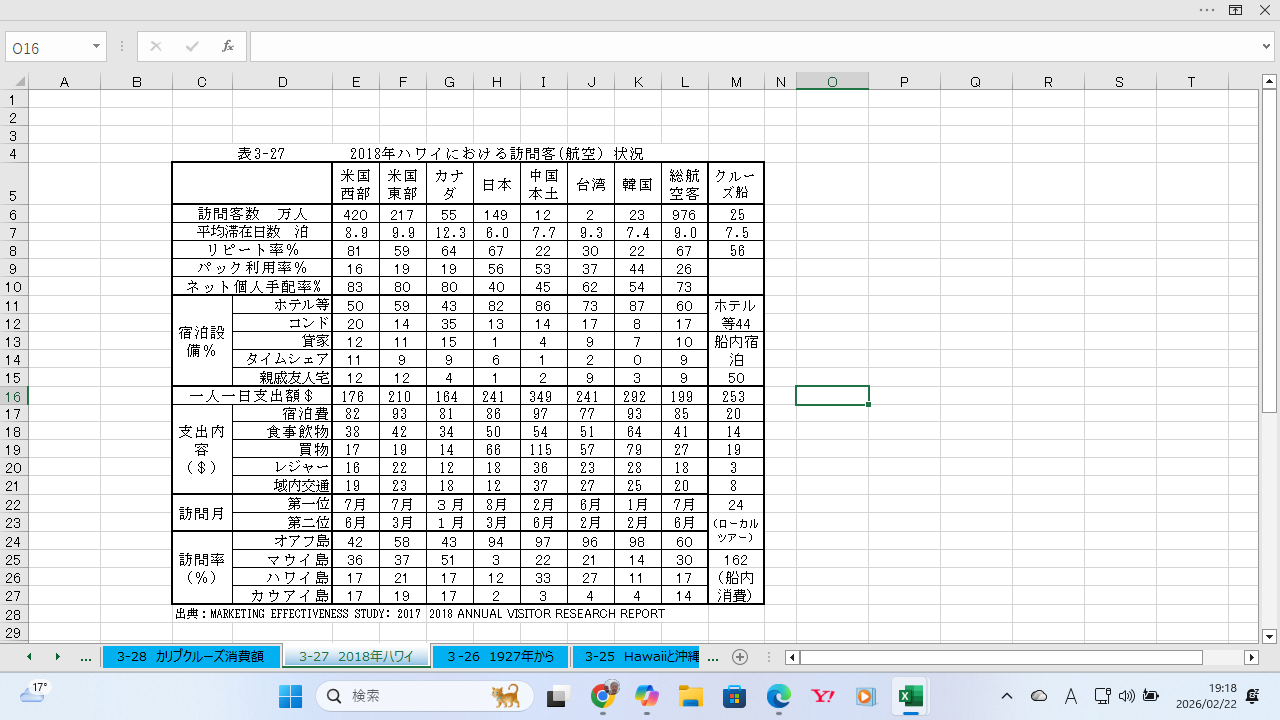Viewport: 1280px width, 720px height.
Task: Click the Select All corner triangle
Action: coord(20,82)
